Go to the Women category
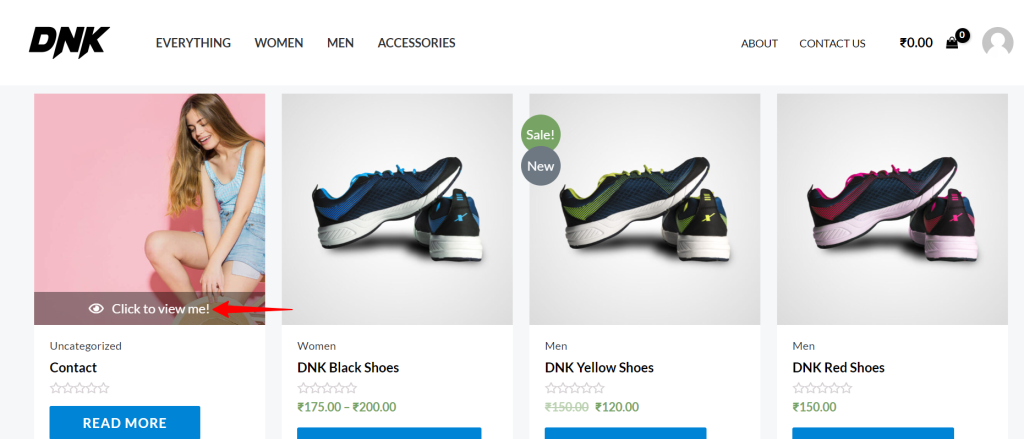 (x=279, y=42)
